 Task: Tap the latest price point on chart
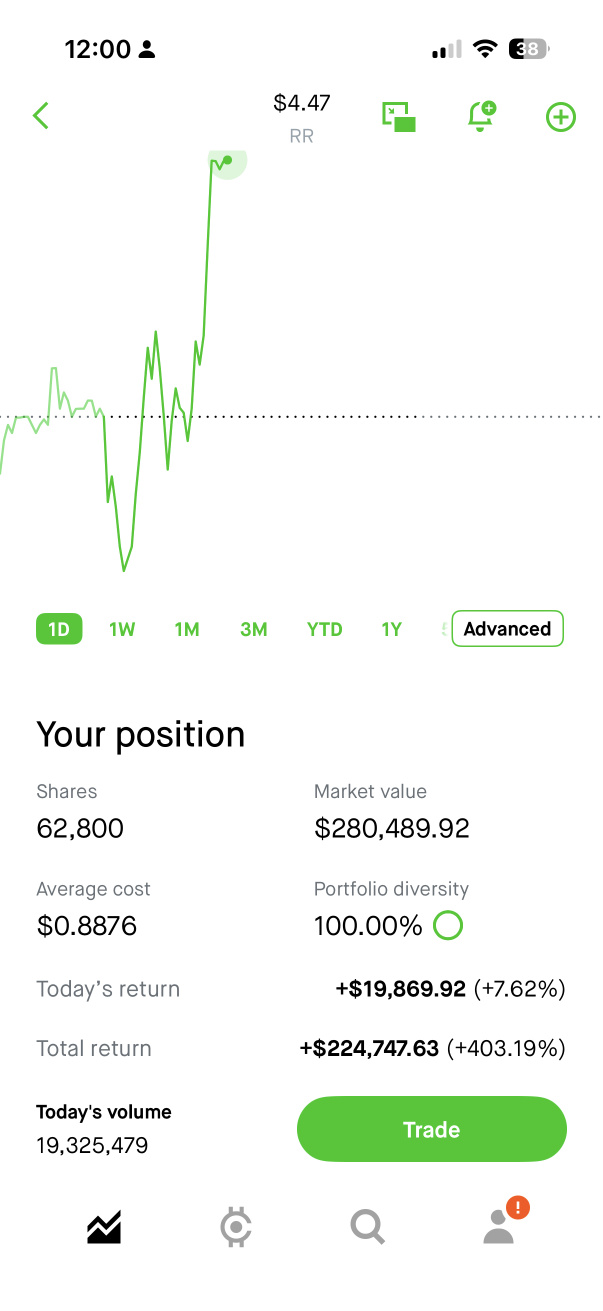coord(228,160)
